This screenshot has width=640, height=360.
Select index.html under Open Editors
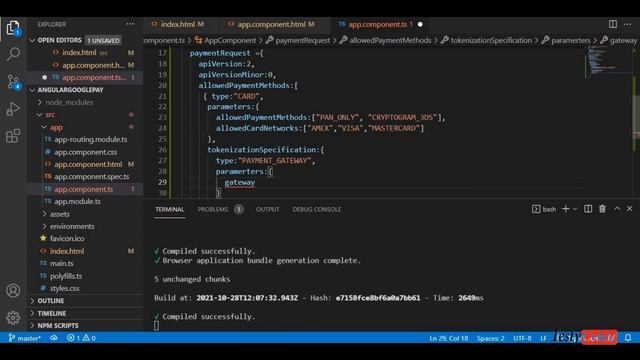pos(79,53)
